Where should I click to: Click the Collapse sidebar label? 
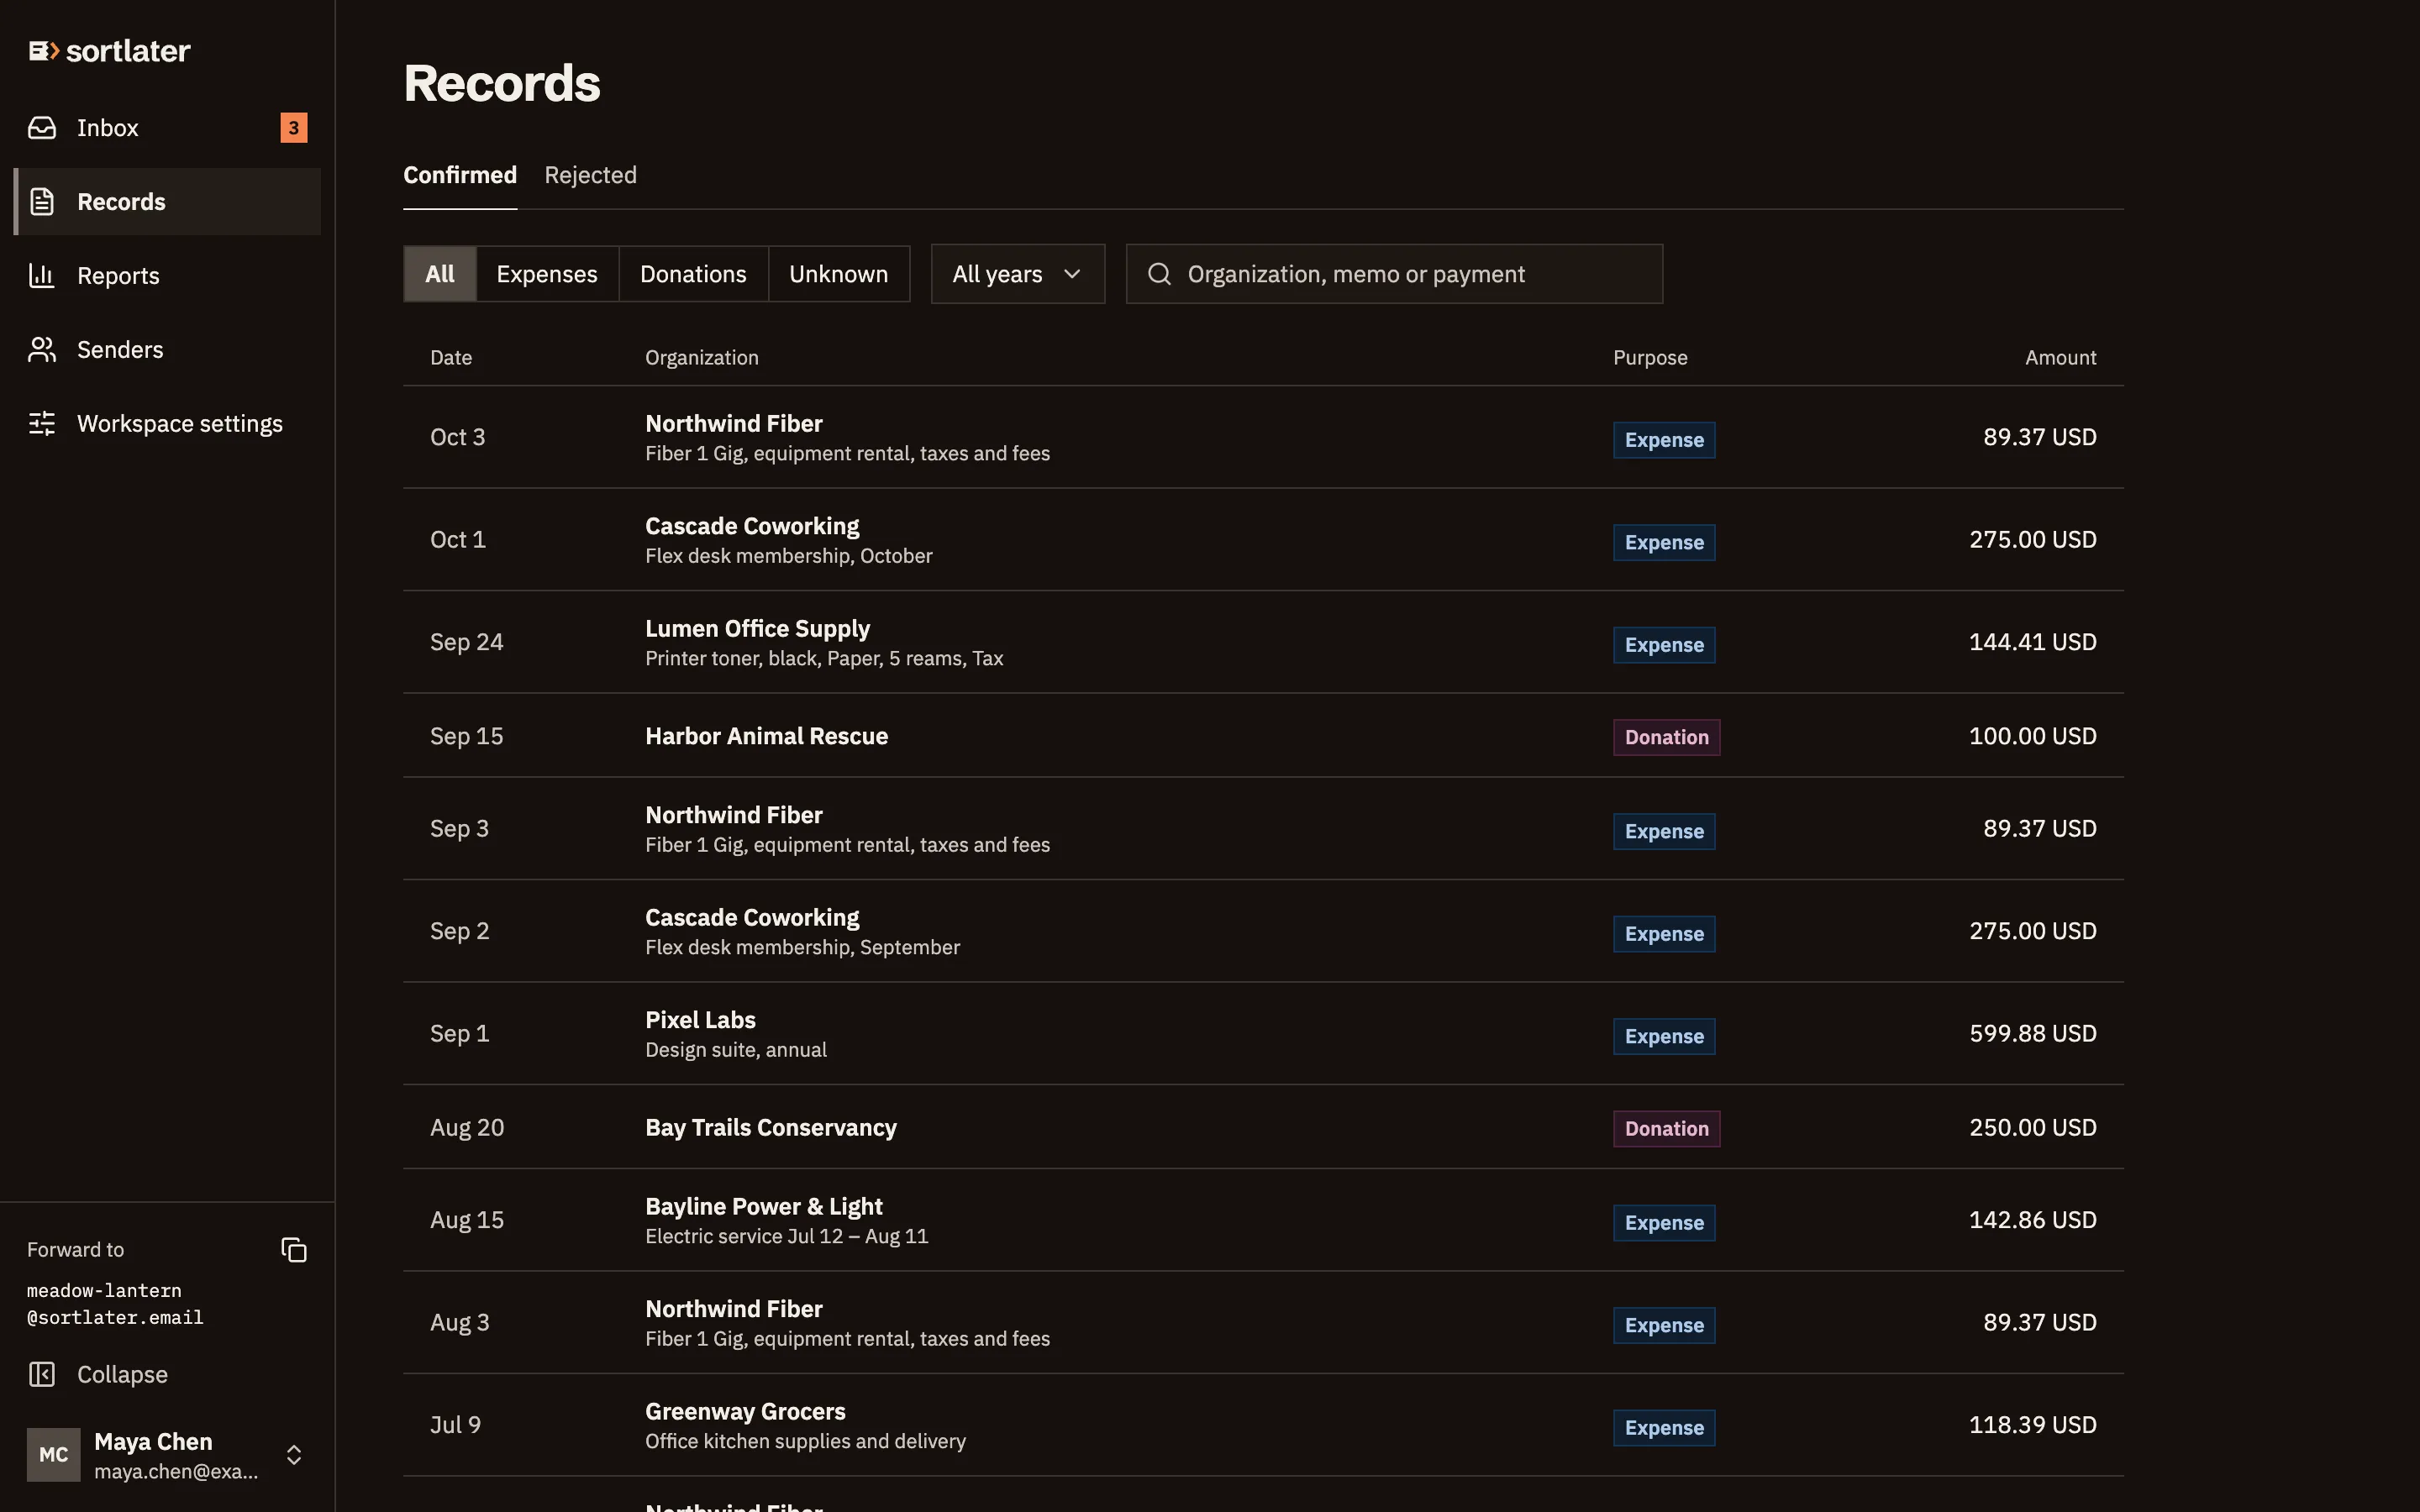(x=122, y=1375)
